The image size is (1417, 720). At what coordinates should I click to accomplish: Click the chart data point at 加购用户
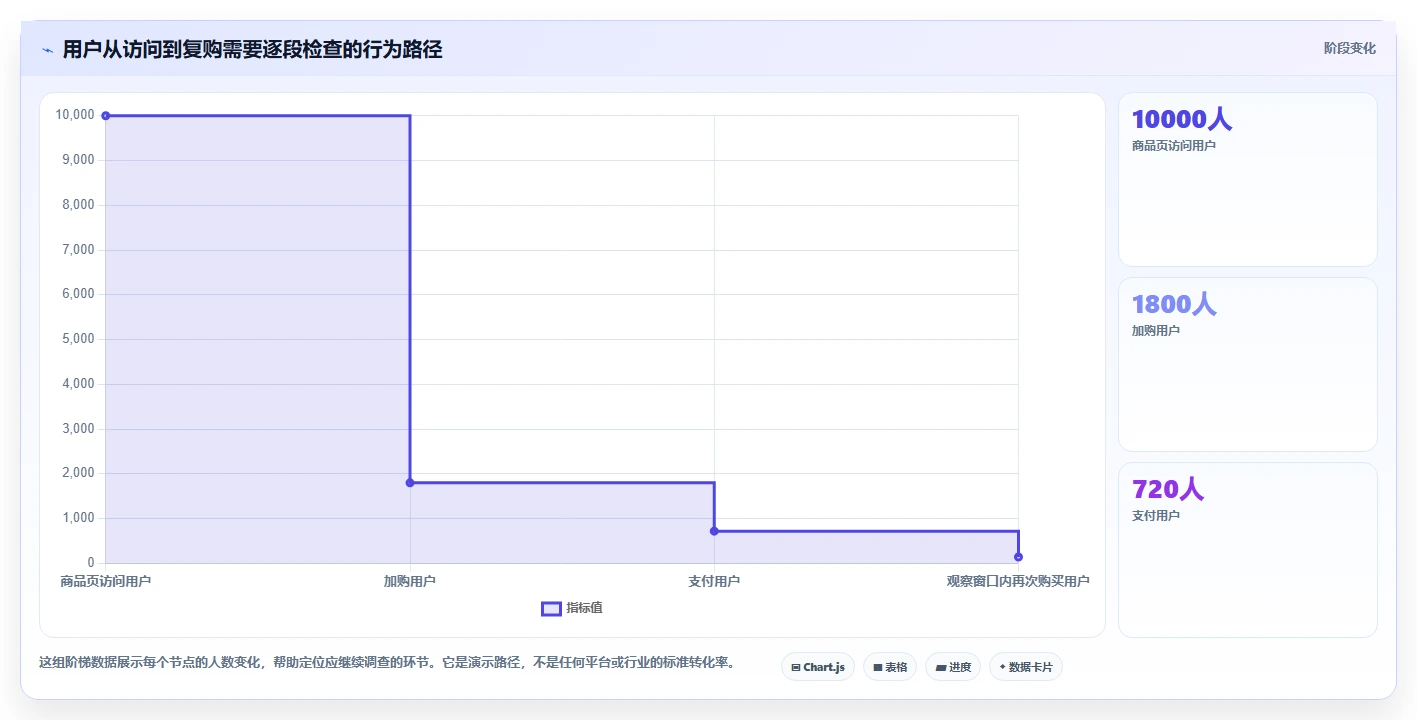[410, 483]
